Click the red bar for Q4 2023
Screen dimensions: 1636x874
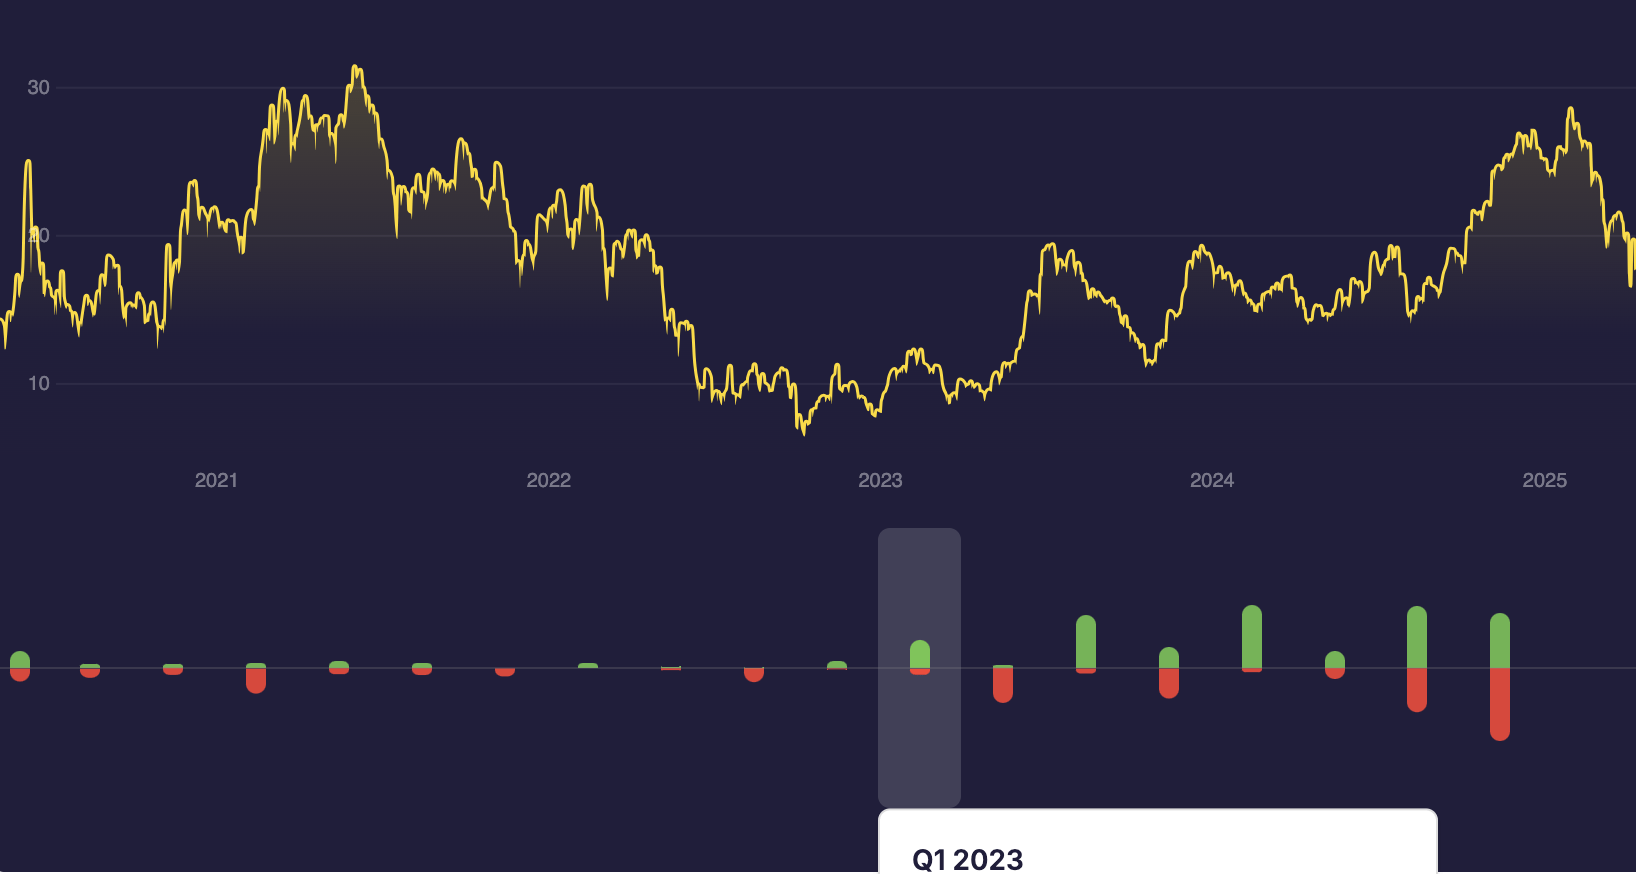1168,683
